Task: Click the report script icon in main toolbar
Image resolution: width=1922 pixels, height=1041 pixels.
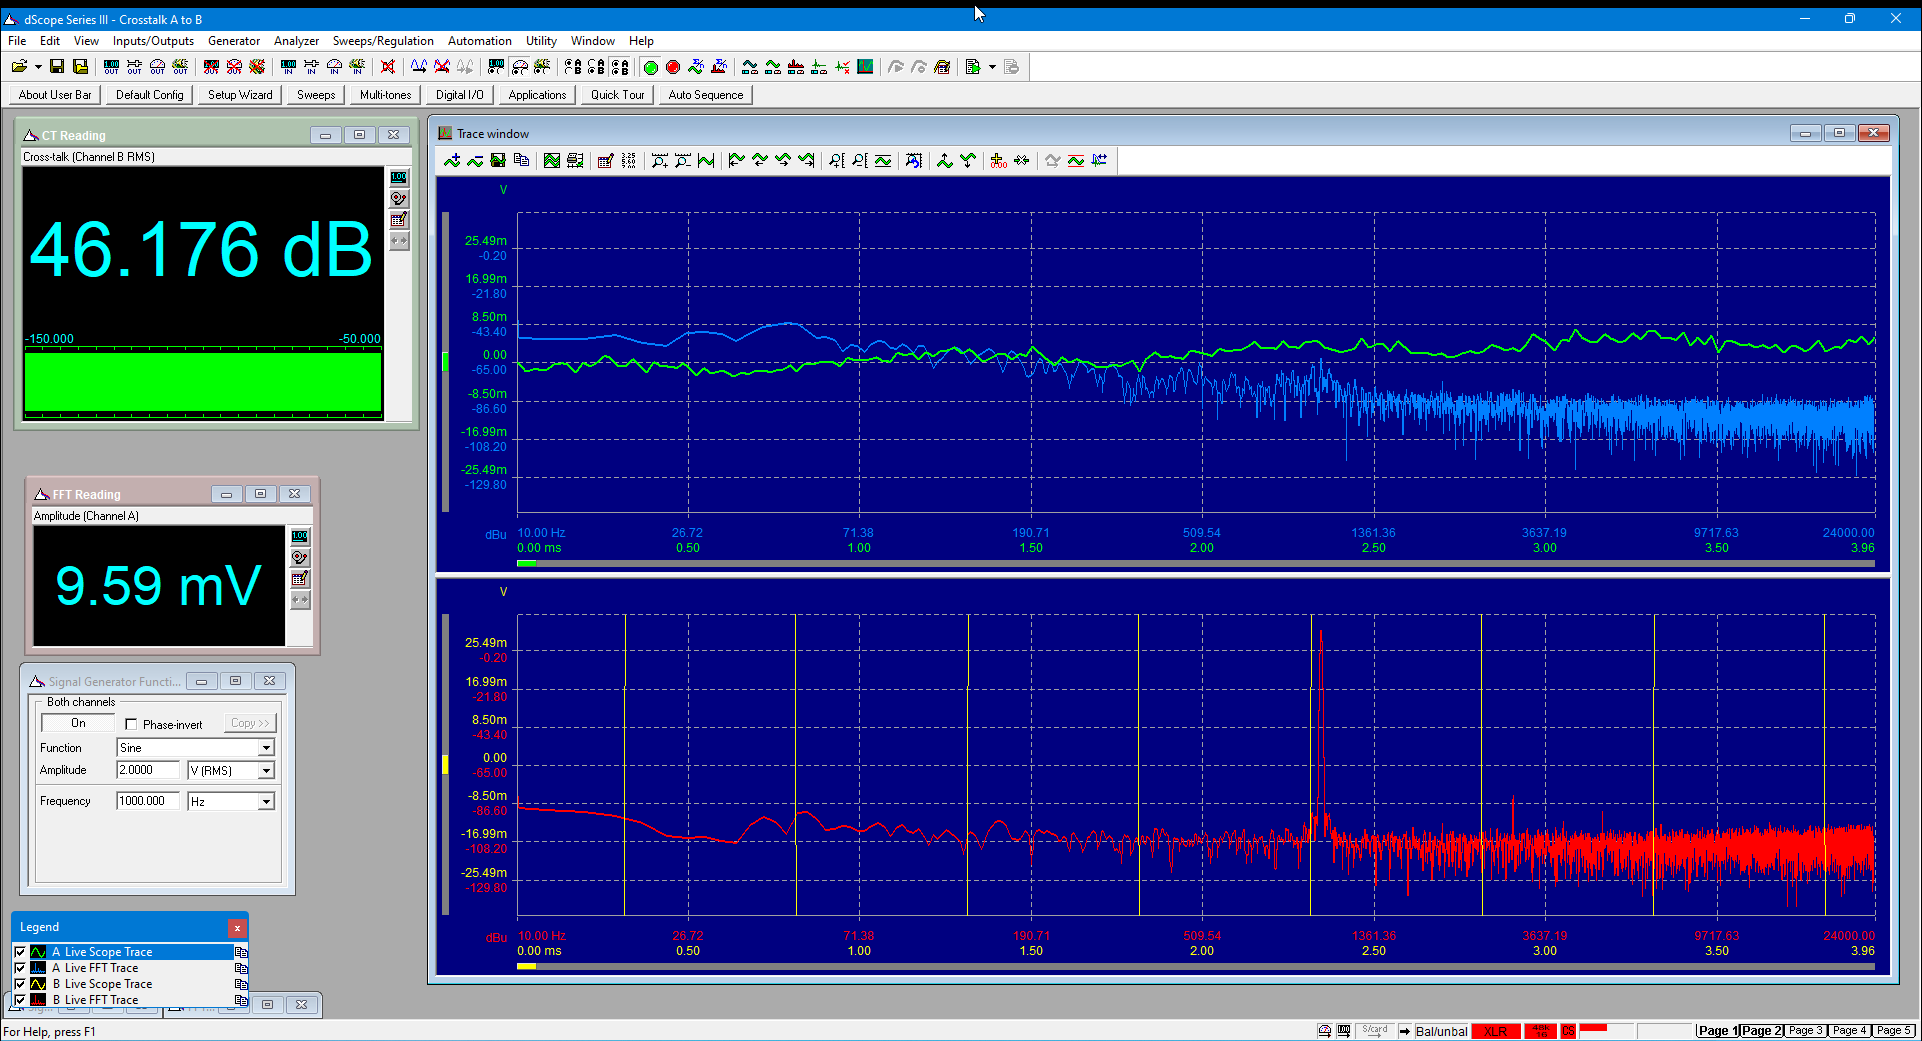Action: tap(973, 67)
